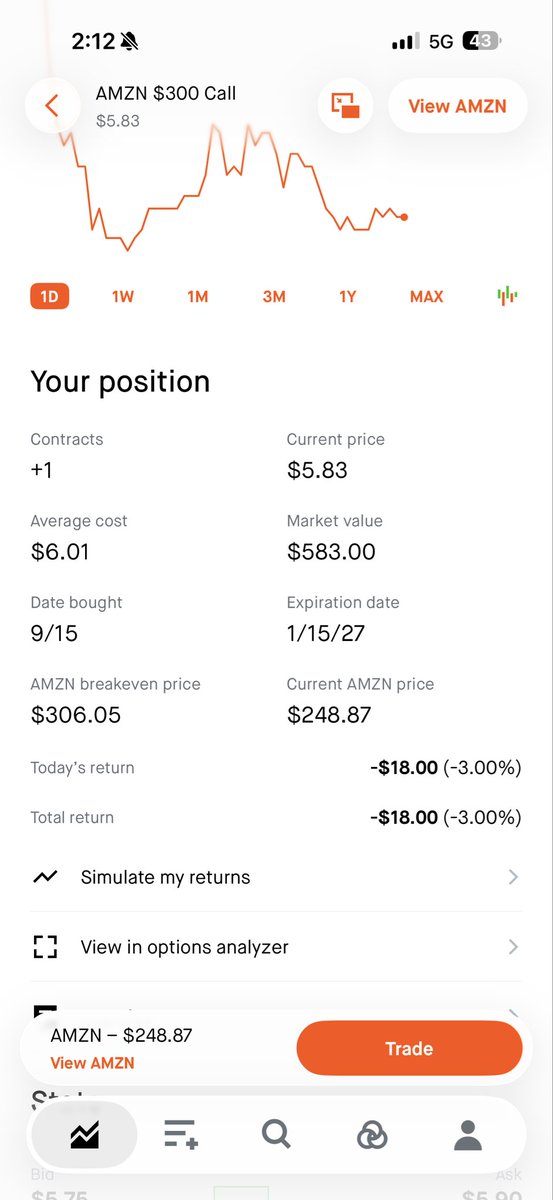Open the account profile icon
The image size is (553, 1200).
[x=467, y=1134]
